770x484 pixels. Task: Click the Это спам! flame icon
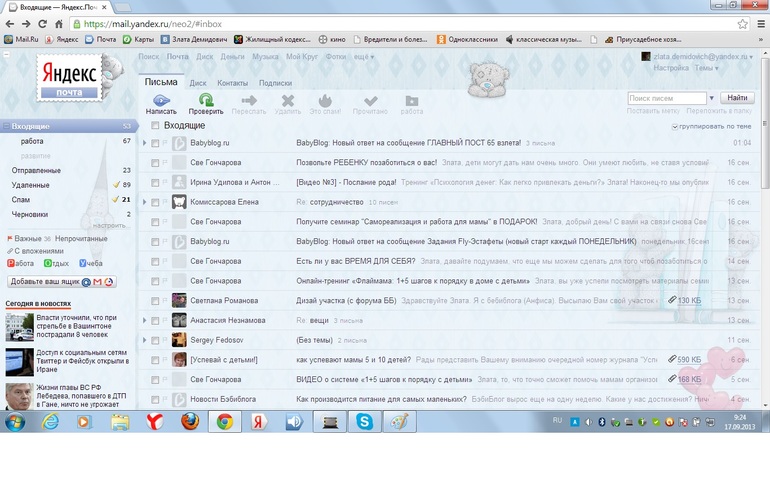(x=325, y=100)
